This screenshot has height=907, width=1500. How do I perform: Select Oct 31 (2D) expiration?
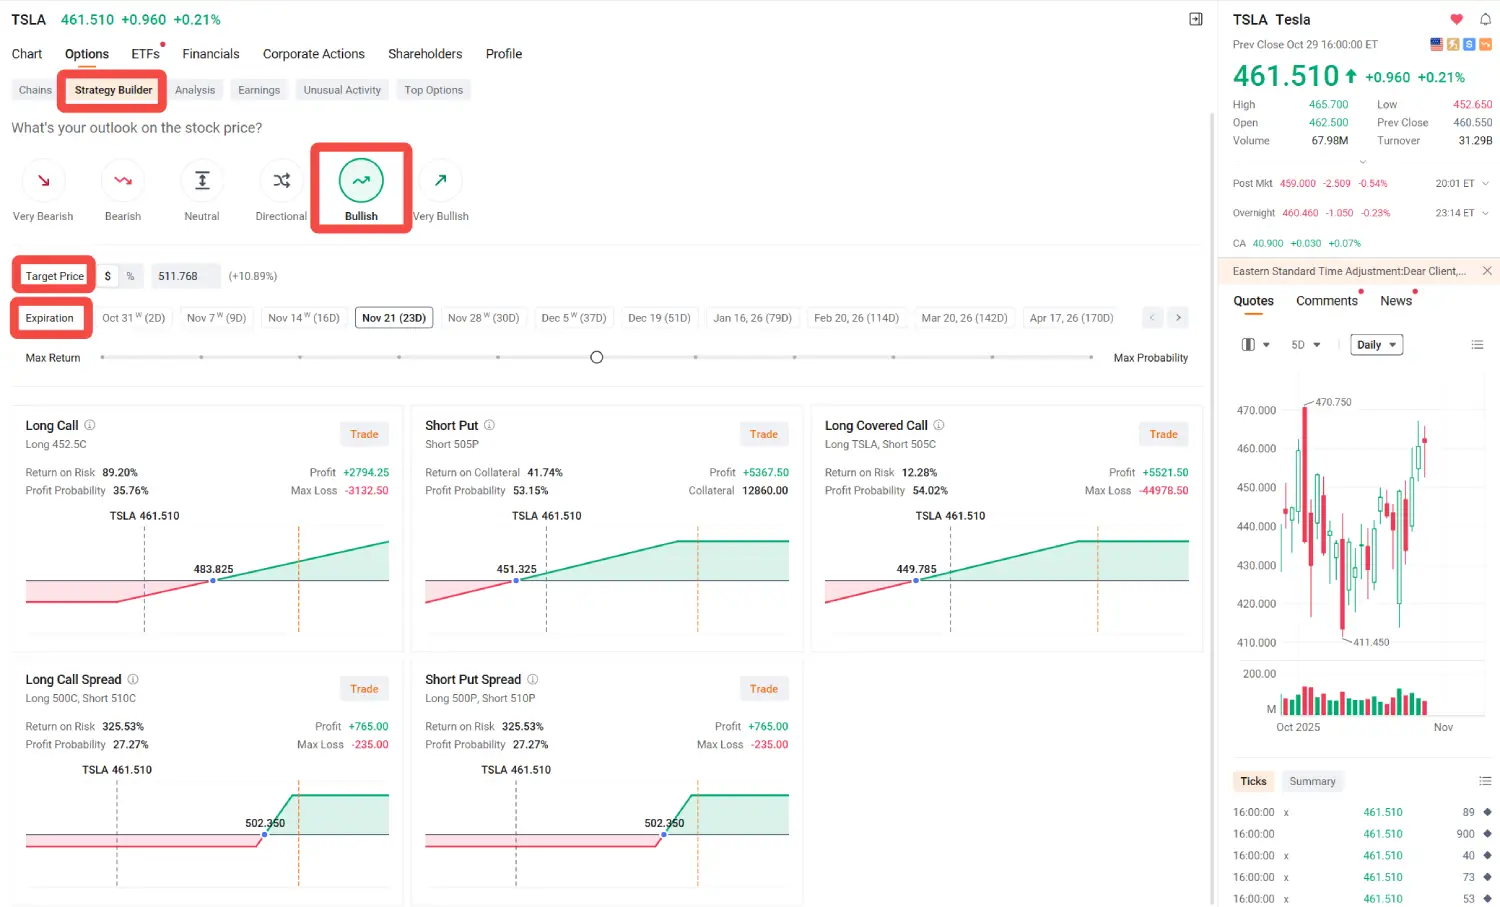point(133,318)
